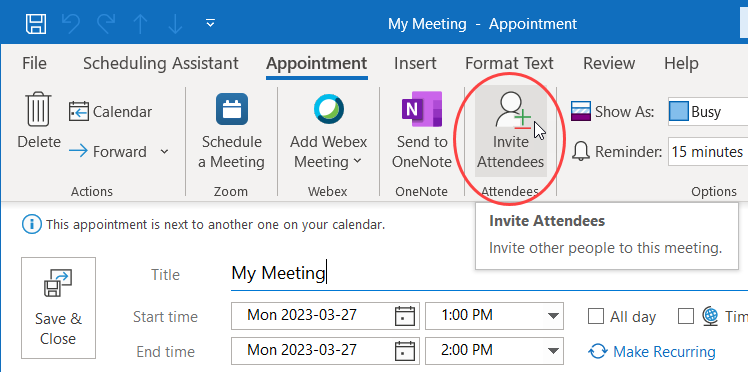Click the Make Recurring circular arrows icon
Image resolution: width=748 pixels, height=372 pixels.
[598, 351]
